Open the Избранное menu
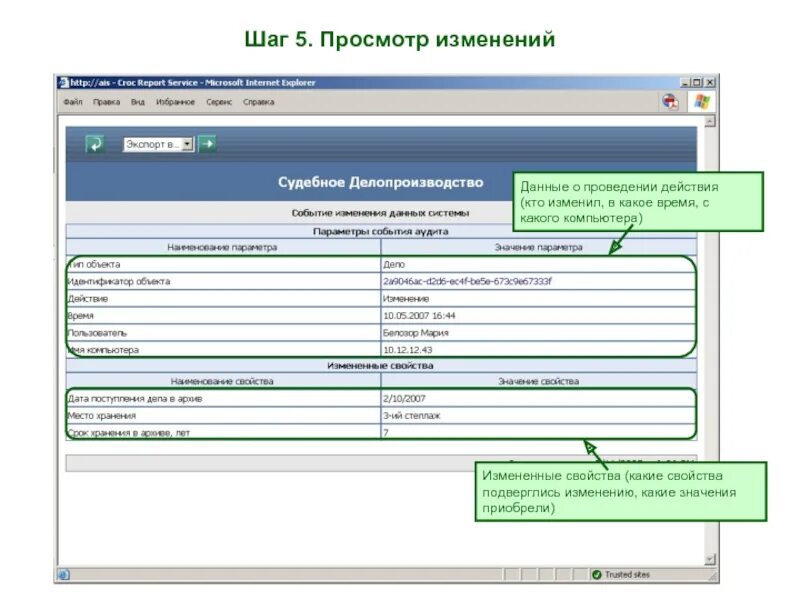Screen dimensions: 800x600 click(176, 102)
